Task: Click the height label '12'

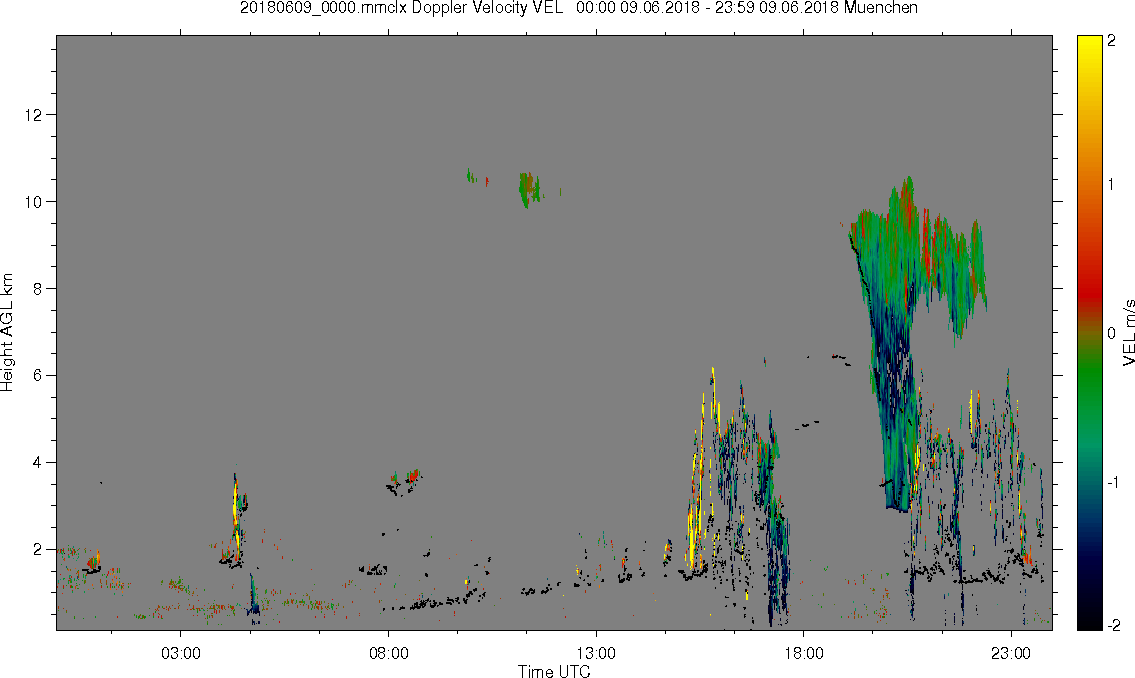Action: pos(33,114)
